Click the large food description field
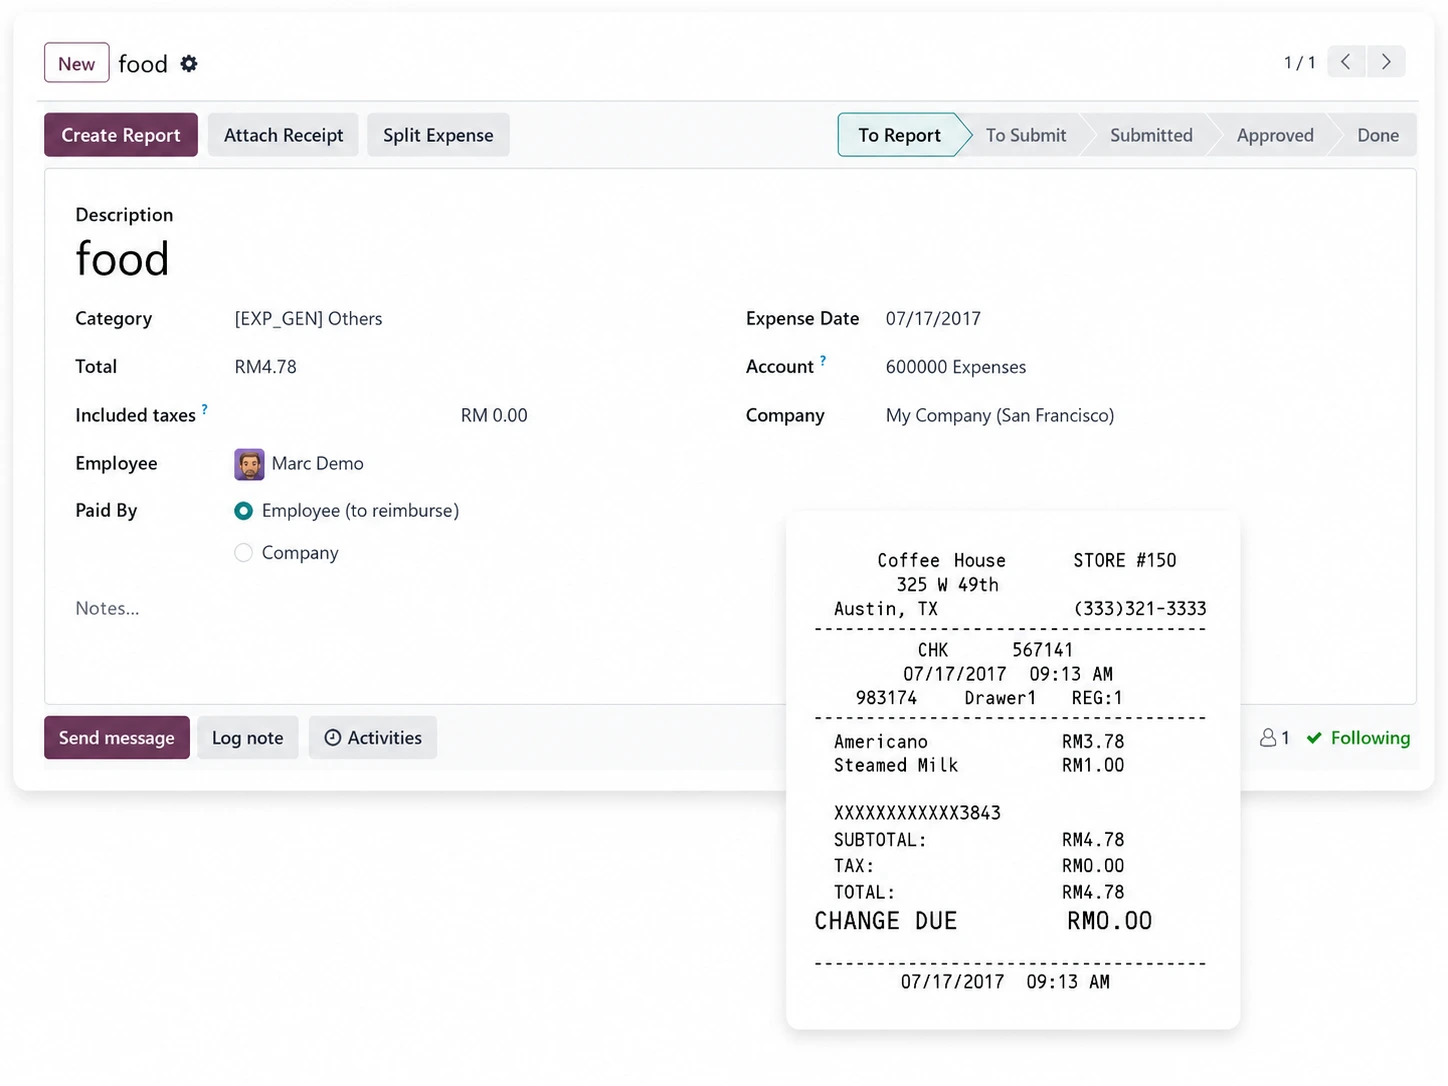The height and width of the screenshot is (1086, 1448). tap(122, 258)
